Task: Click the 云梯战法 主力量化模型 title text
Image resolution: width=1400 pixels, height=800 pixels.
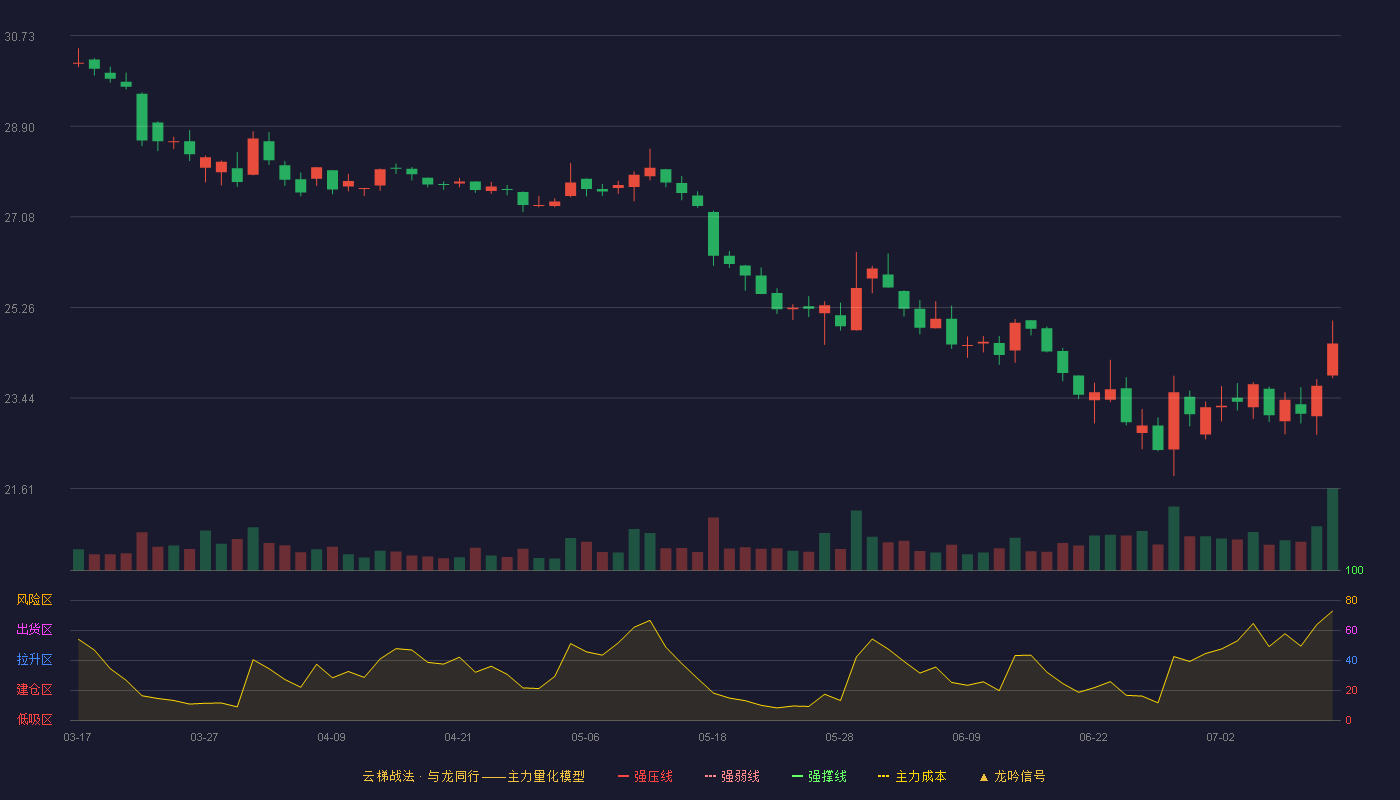Action: [474, 776]
